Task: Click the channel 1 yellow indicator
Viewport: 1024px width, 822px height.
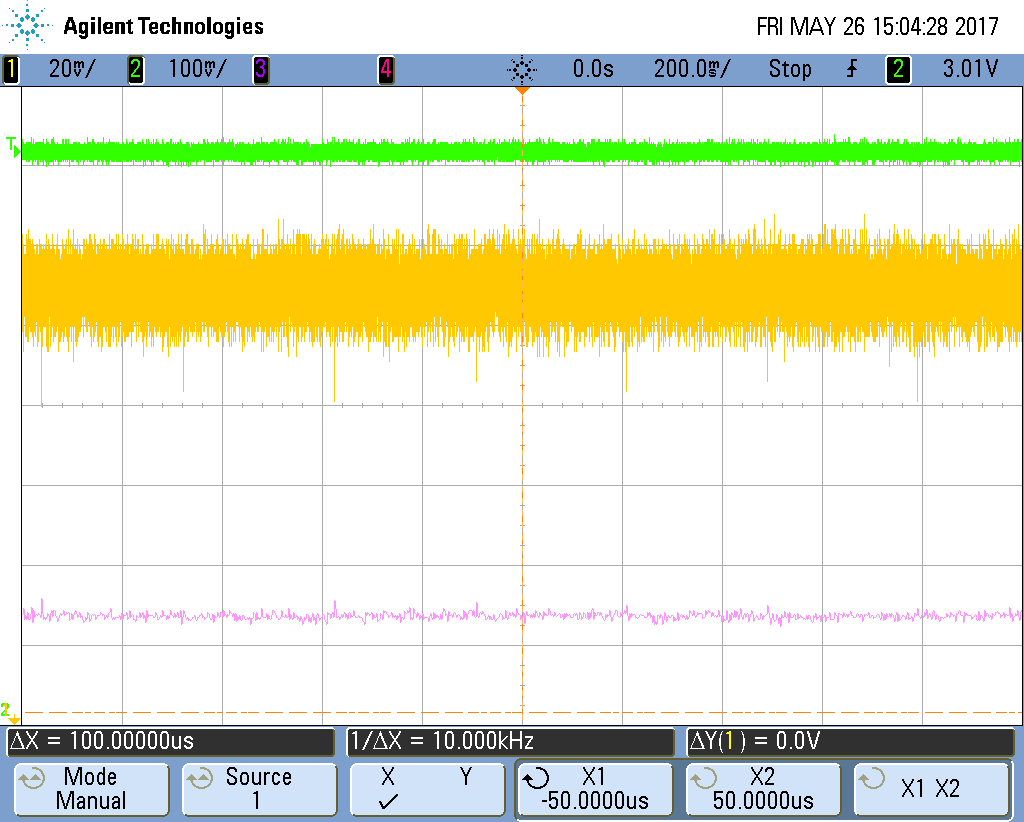Action: pos(10,69)
